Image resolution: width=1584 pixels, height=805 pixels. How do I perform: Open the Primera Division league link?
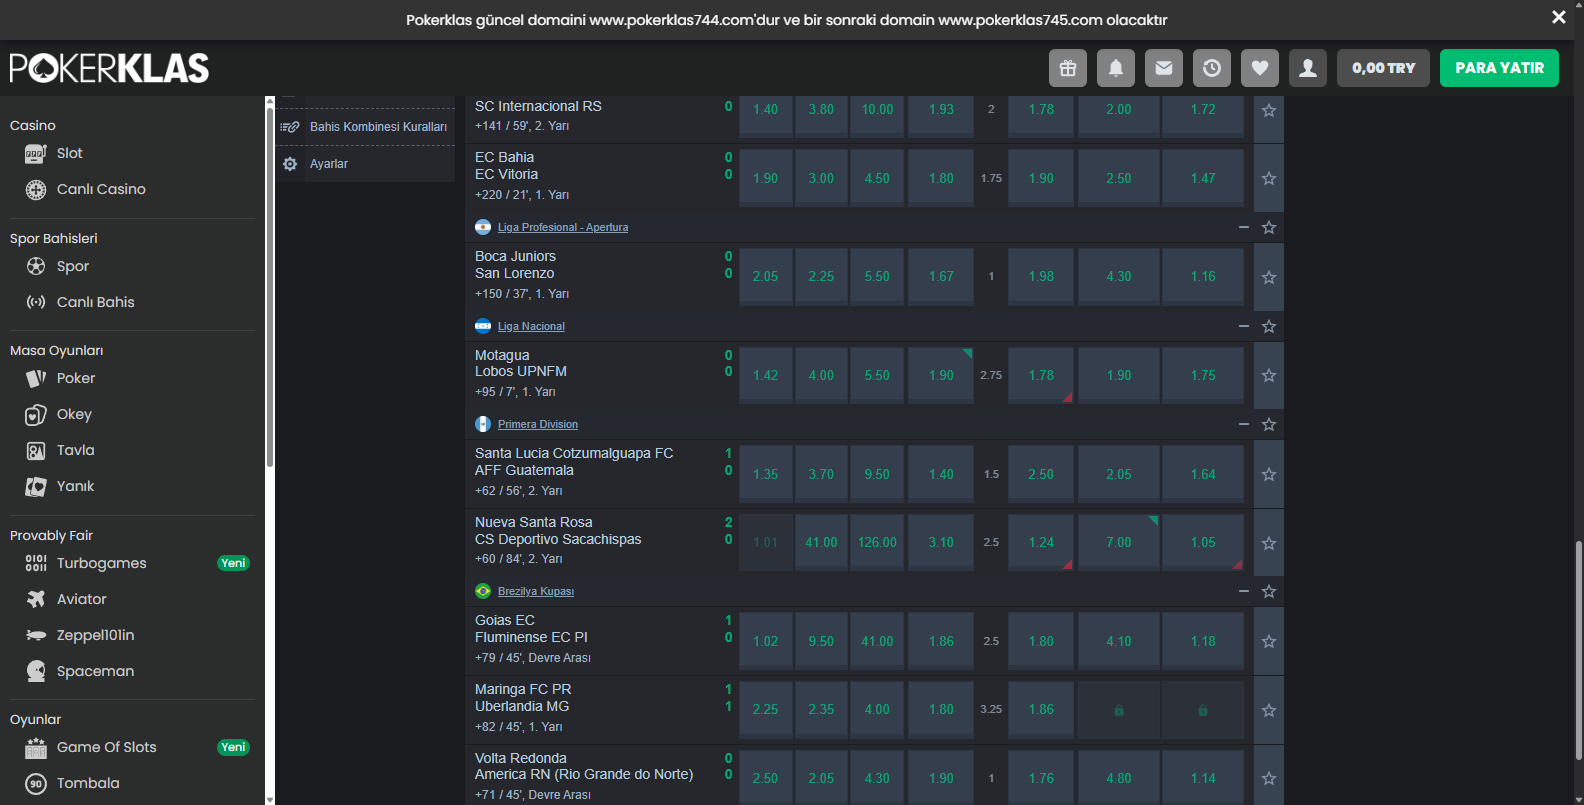(537, 424)
